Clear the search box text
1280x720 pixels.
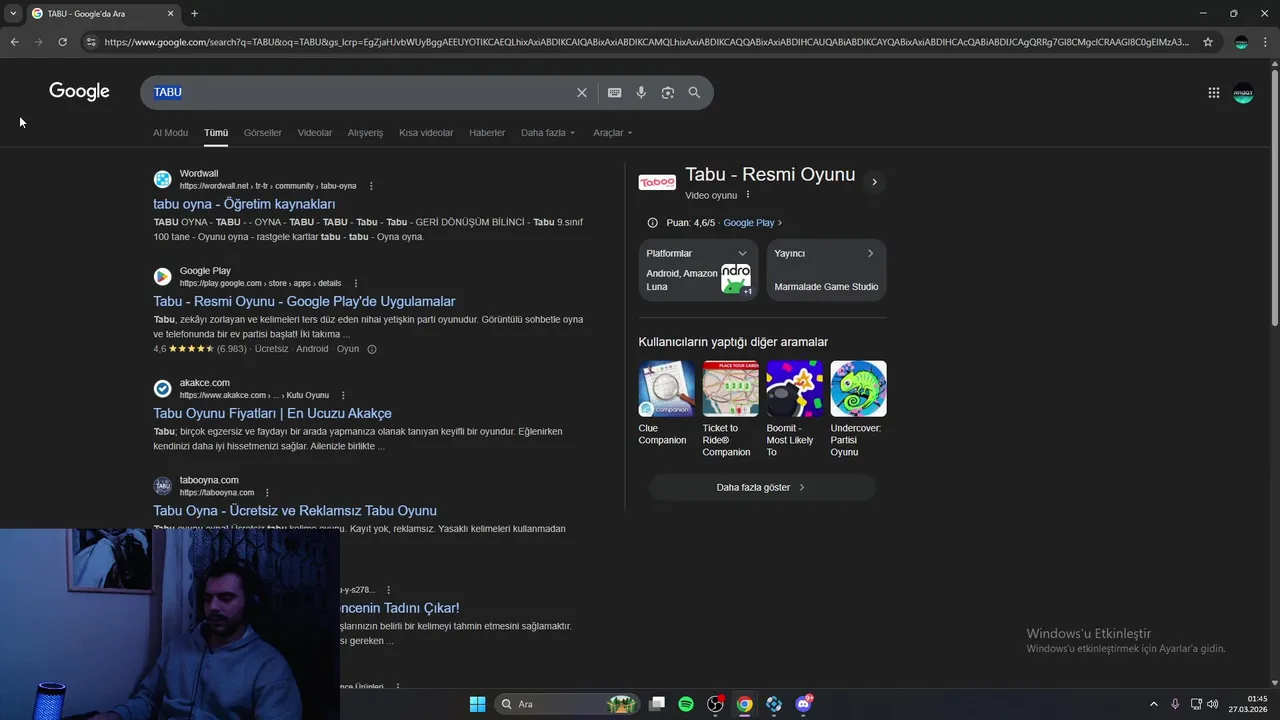tap(582, 92)
